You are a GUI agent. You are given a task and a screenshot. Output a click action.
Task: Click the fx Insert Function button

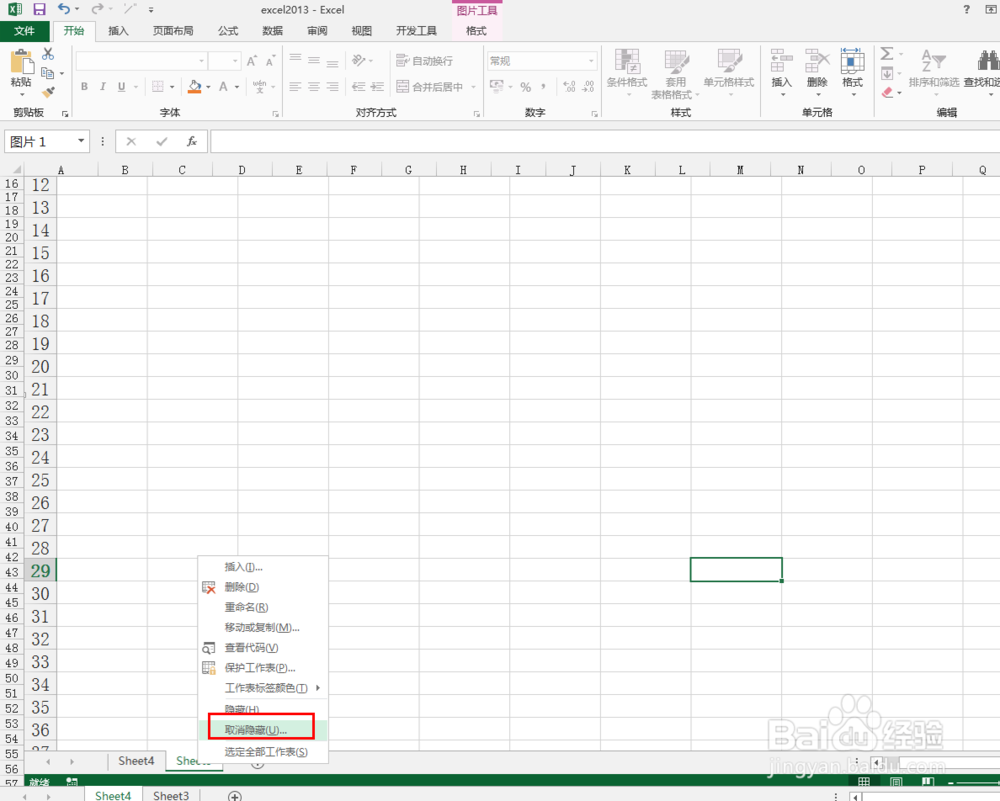[191, 141]
